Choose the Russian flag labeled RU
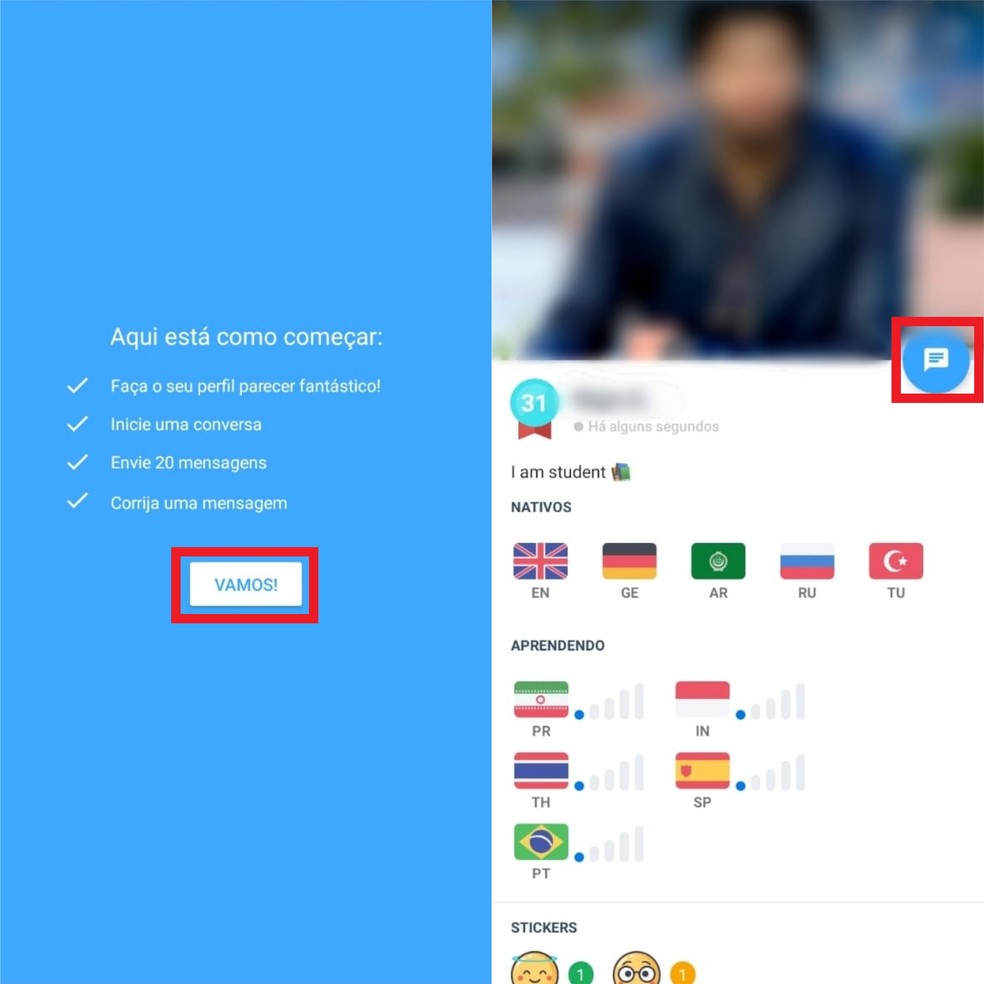984x984 pixels. (x=807, y=560)
